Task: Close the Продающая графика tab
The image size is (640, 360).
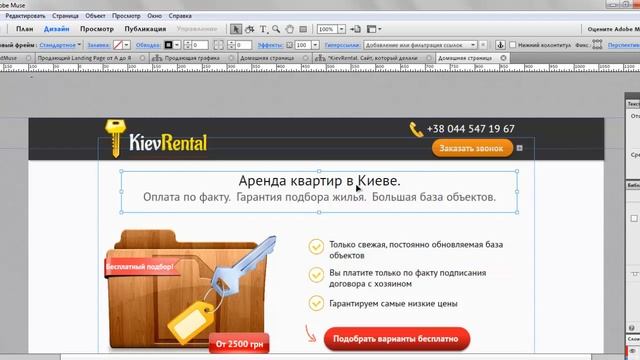Action: pyautogui.click(x=231, y=58)
